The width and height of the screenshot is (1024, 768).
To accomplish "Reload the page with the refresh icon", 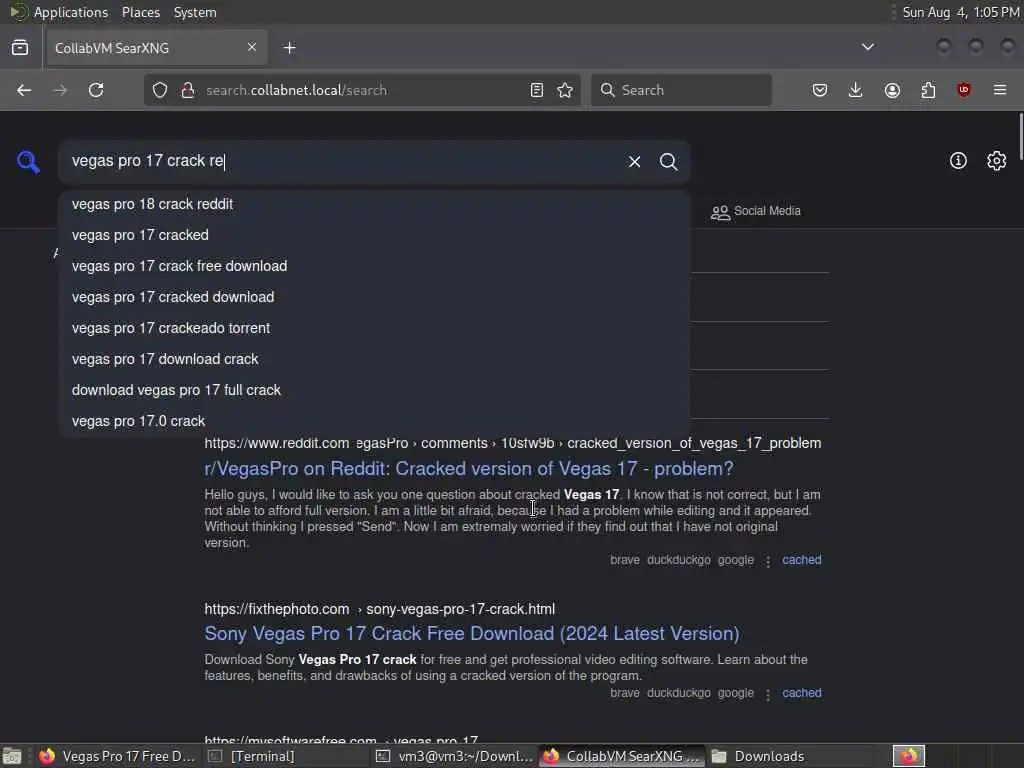I will (96, 90).
